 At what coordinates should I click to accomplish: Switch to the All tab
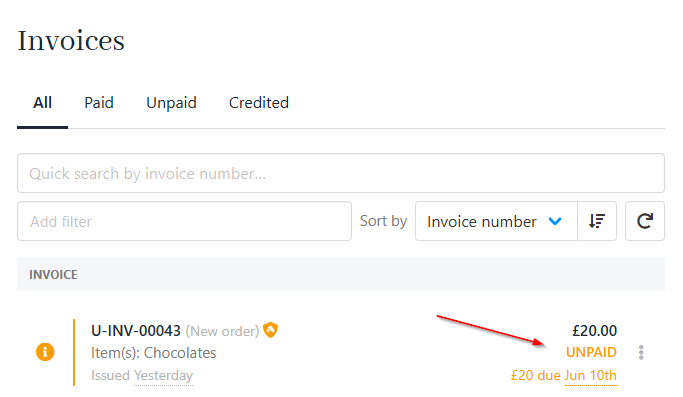pos(42,103)
